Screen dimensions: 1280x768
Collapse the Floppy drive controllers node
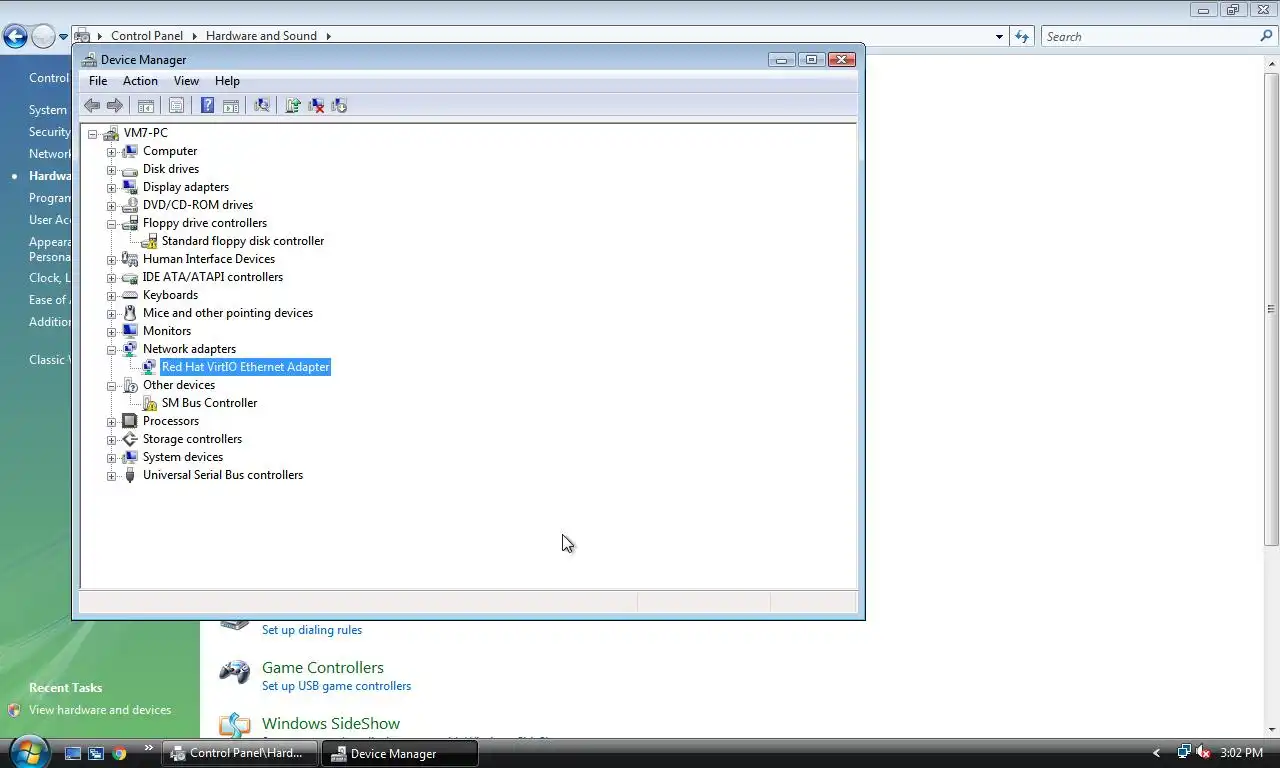pyautogui.click(x=111, y=223)
